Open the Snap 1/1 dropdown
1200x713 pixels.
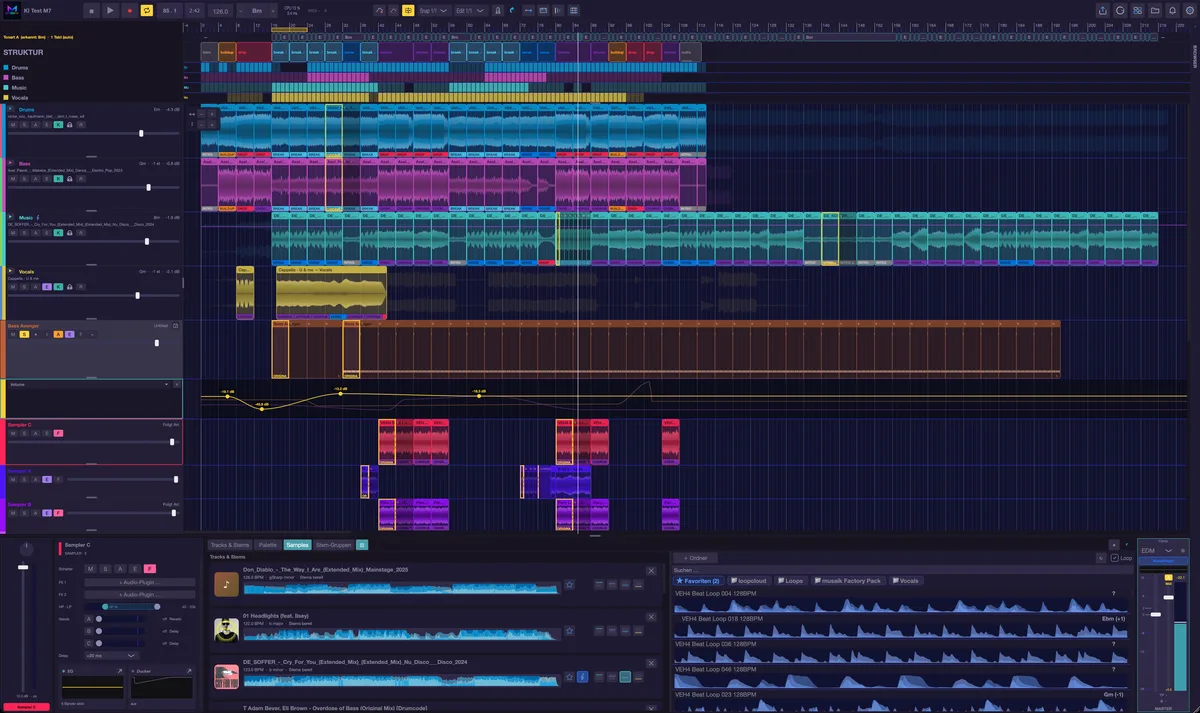tap(433, 10)
